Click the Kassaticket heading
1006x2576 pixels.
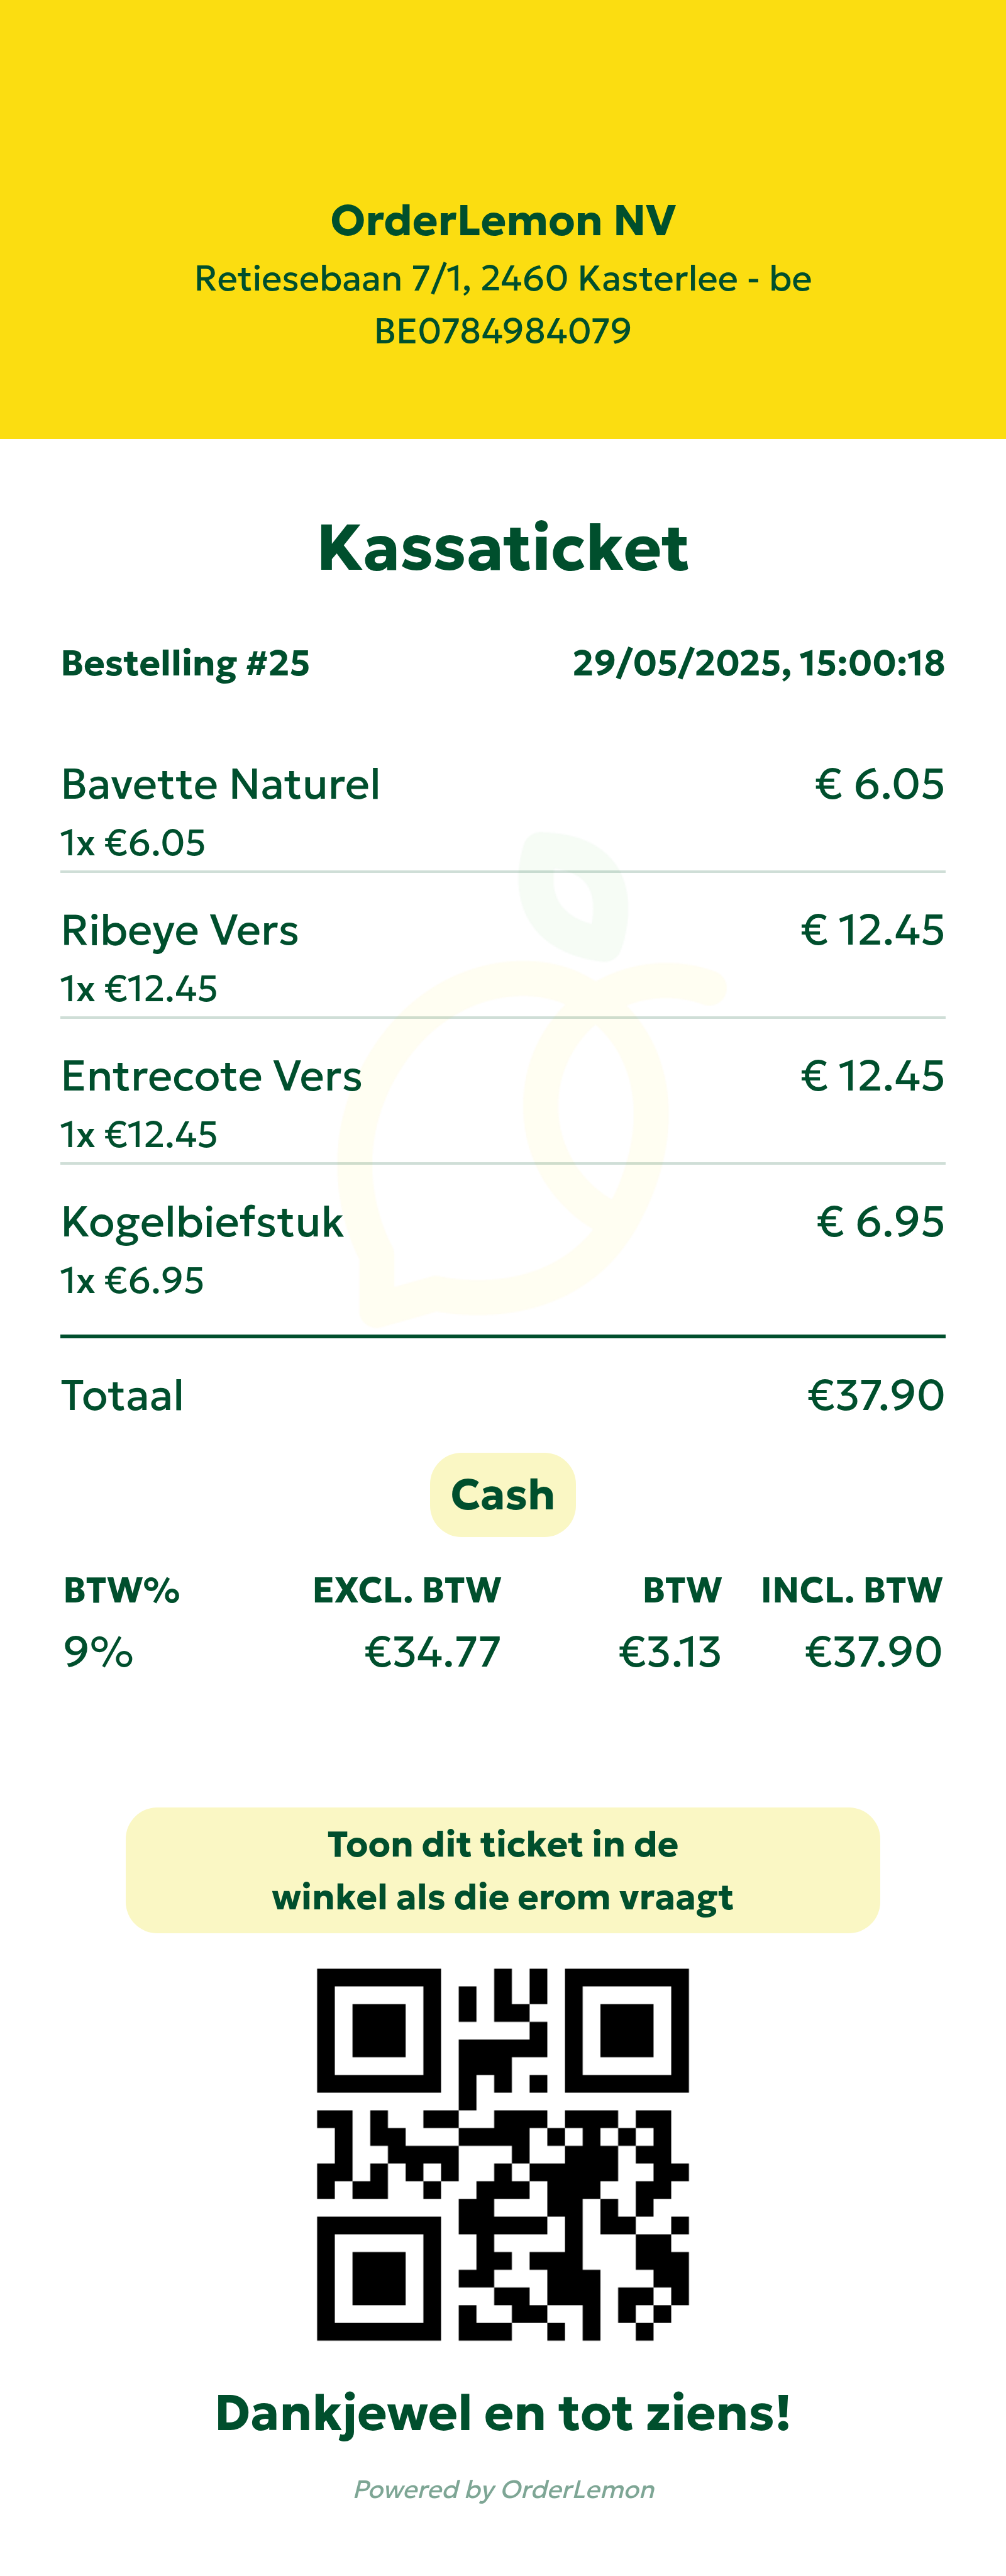coord(503,548)
